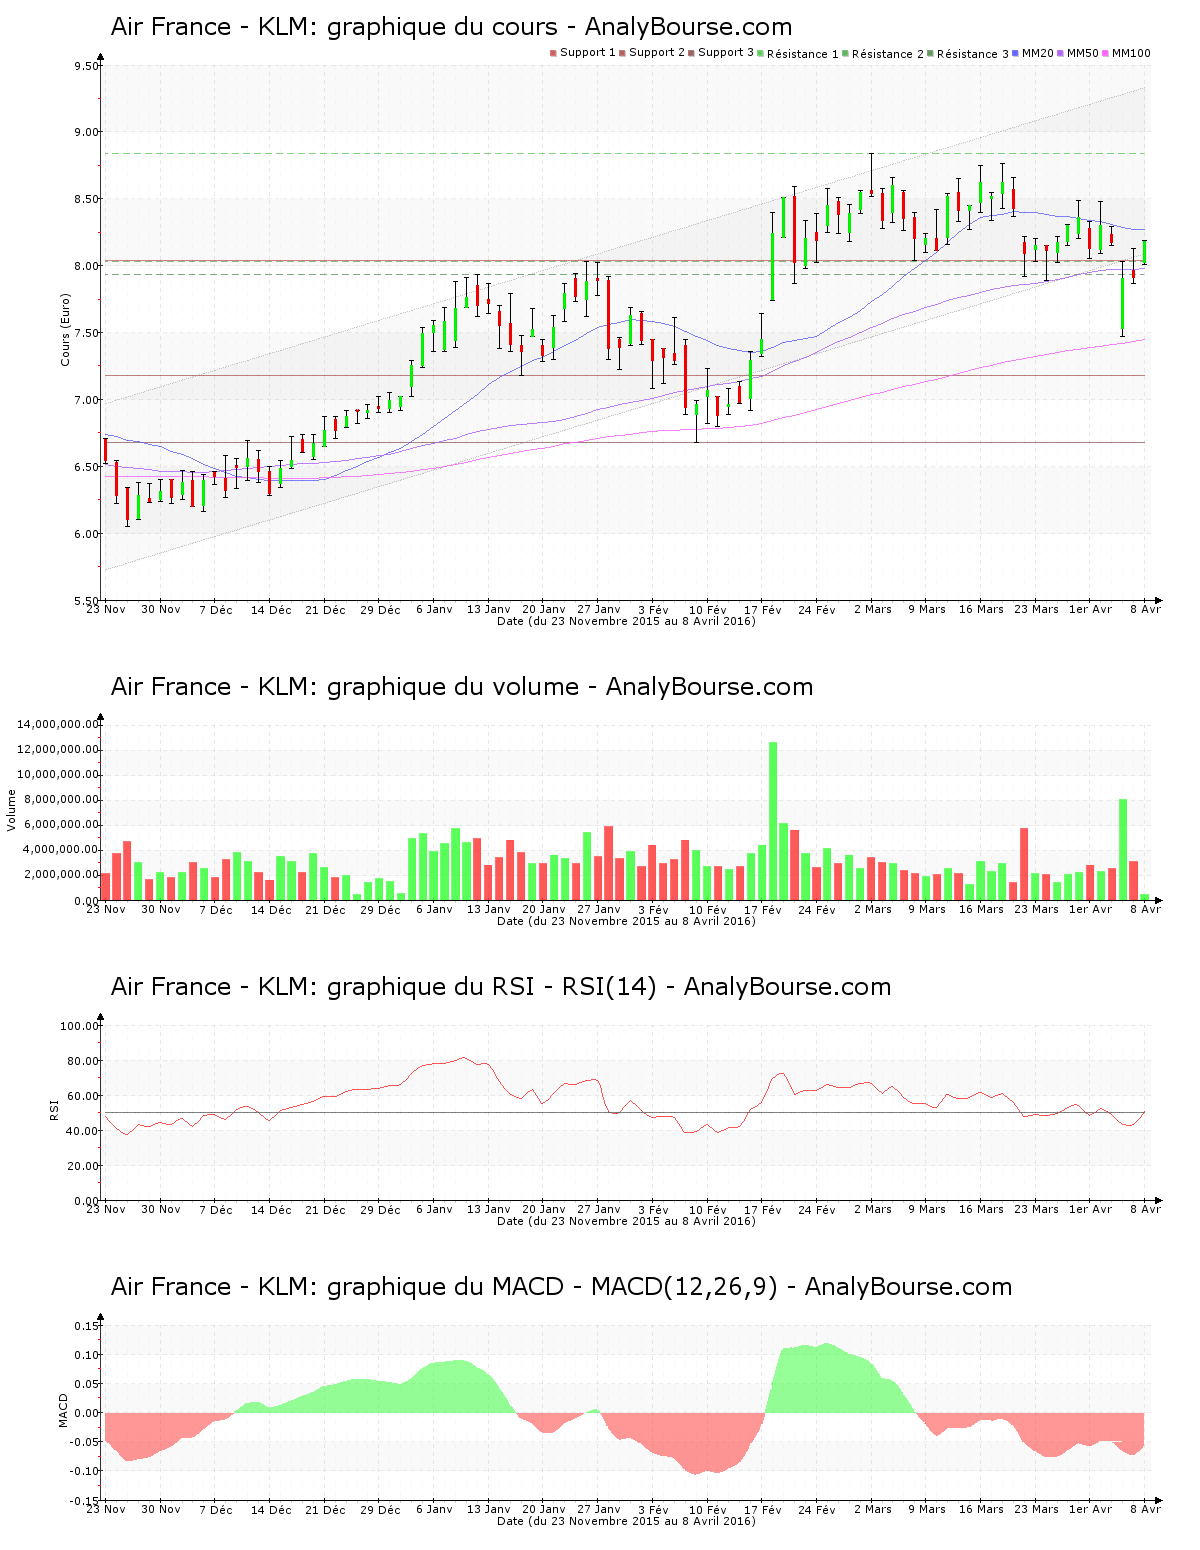1200x1550 pixels.
Task: Click '17 Fév' date under price chart
Action: [x=762, y=609]
